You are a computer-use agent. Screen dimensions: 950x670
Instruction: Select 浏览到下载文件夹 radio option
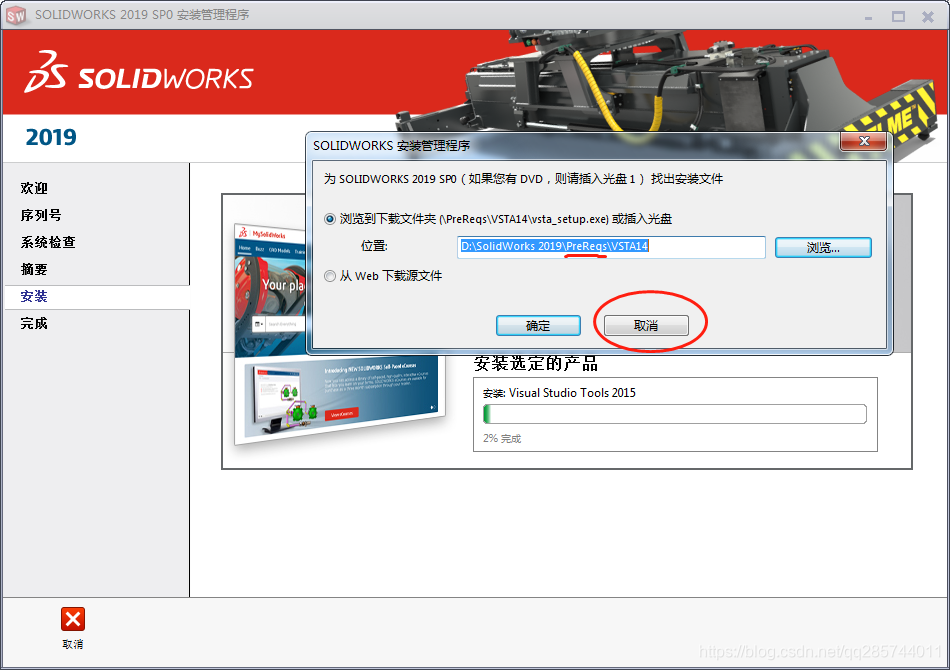tap(330, 219)
